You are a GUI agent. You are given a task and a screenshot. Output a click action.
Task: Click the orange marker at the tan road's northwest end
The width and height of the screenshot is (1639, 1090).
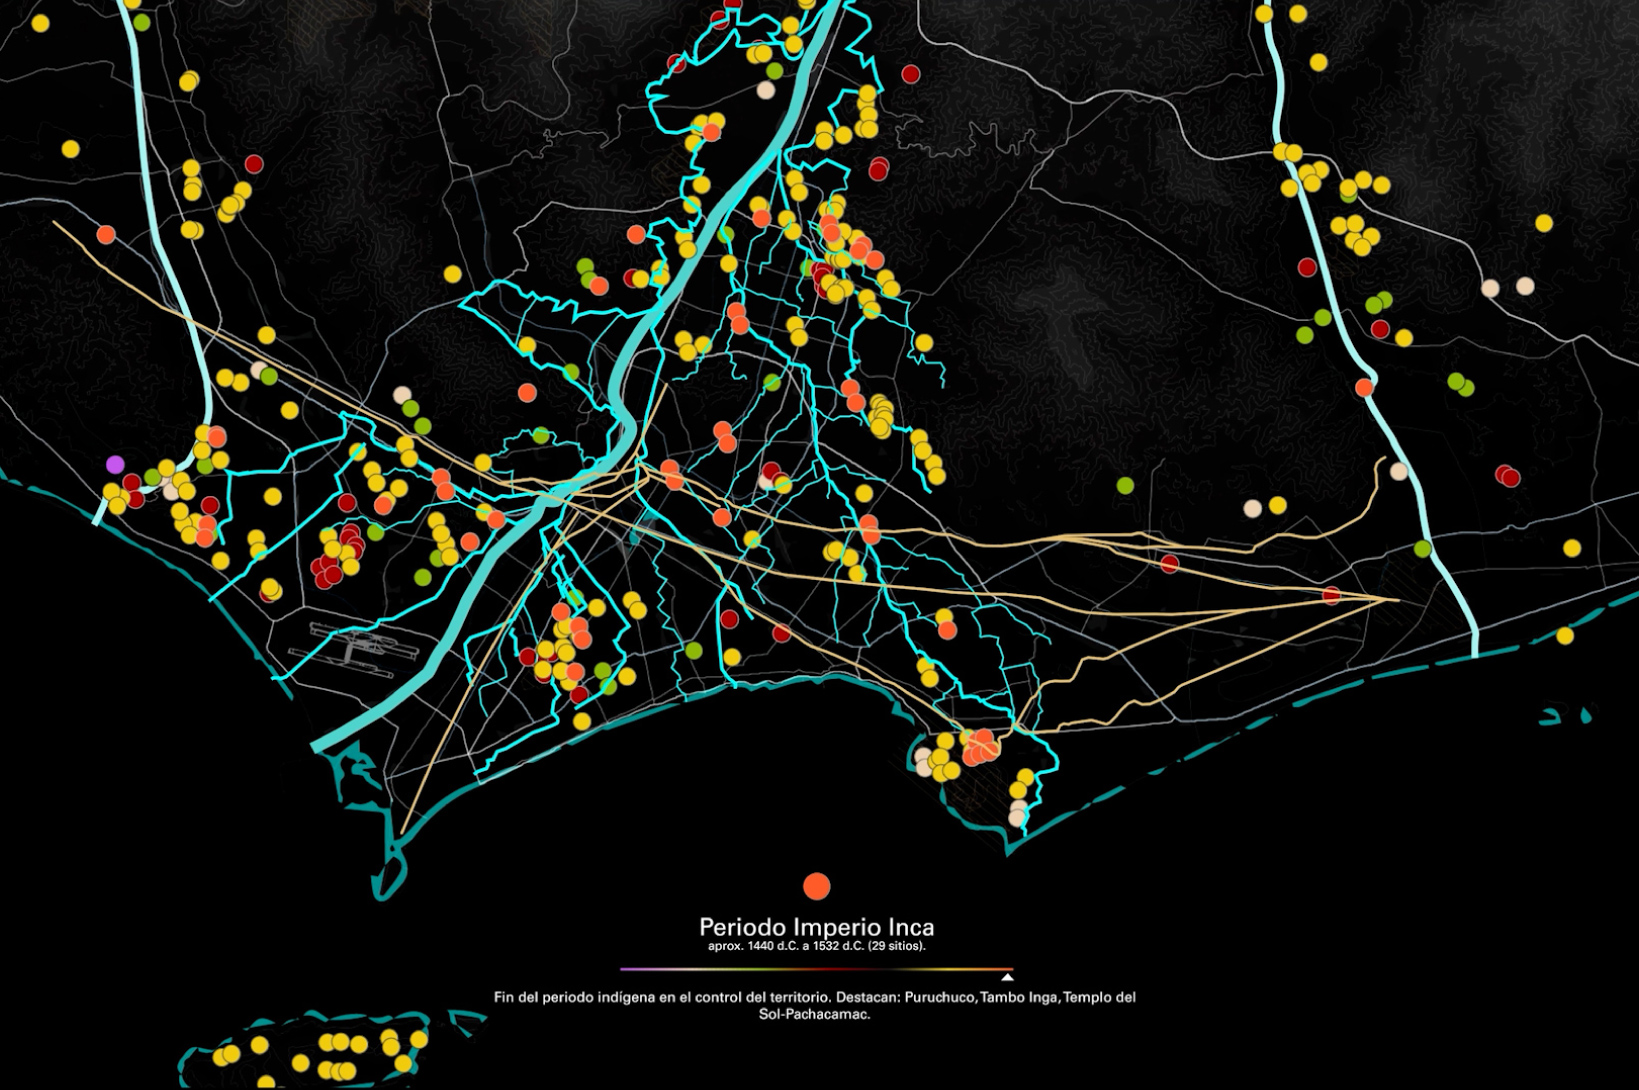(x=106, y=235)
